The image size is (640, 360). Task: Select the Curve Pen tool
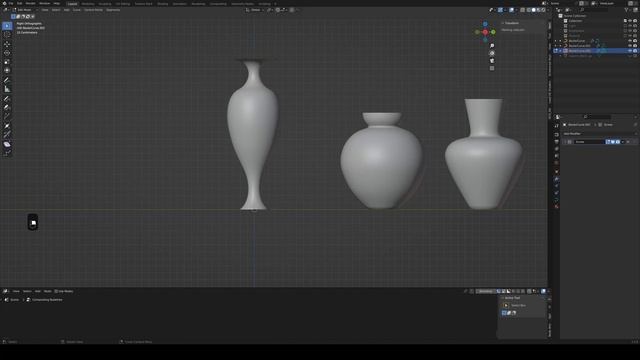tap(7, 107)
